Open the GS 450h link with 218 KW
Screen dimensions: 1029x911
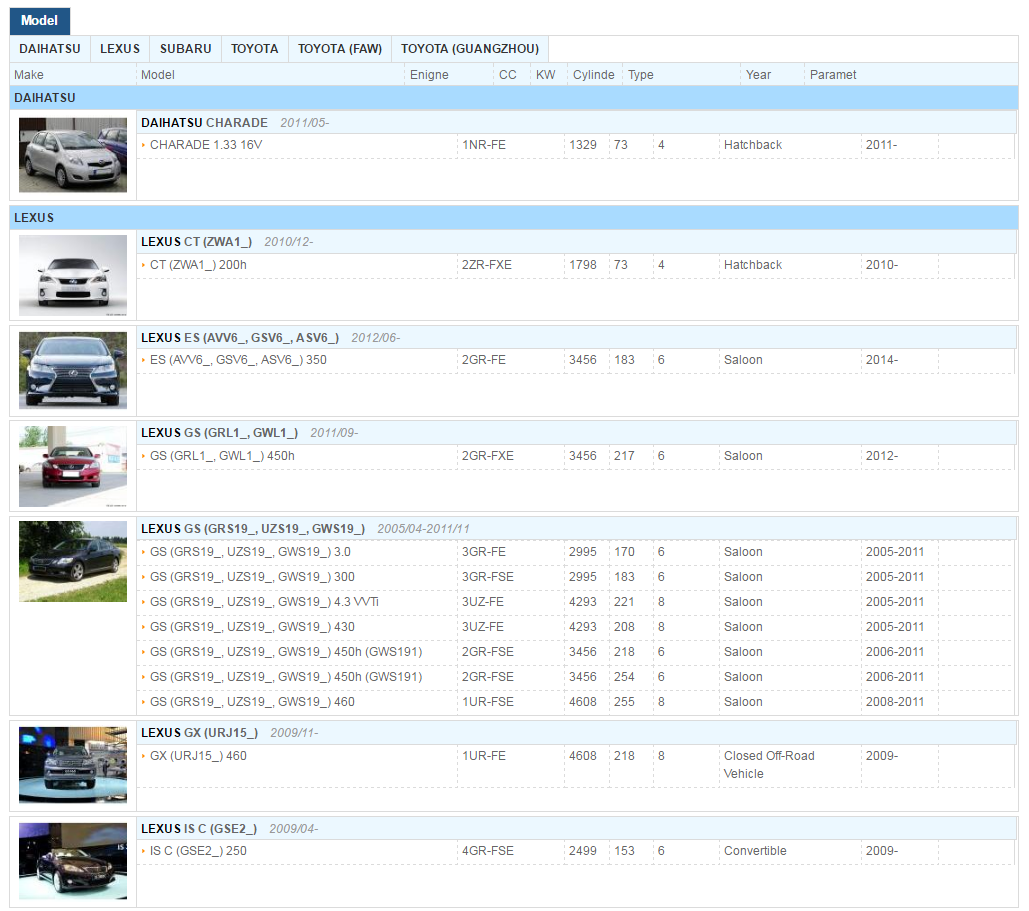[x=285, y=652]
